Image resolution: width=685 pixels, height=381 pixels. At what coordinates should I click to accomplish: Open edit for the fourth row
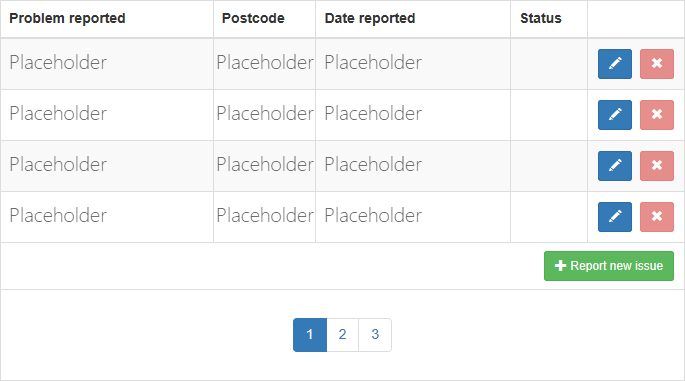click(615, 217)
